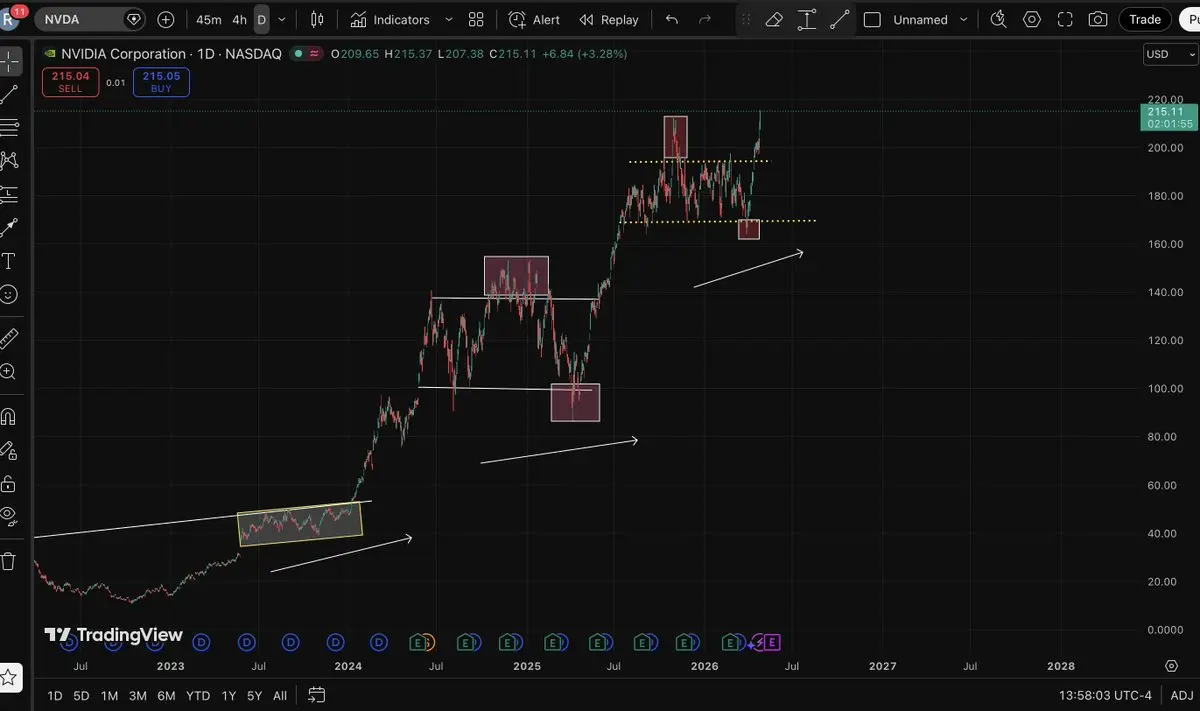Open Indicator templates grid icon
Image resolution: width=1200 pixels, height=711 pixels.
coord(476,19)
